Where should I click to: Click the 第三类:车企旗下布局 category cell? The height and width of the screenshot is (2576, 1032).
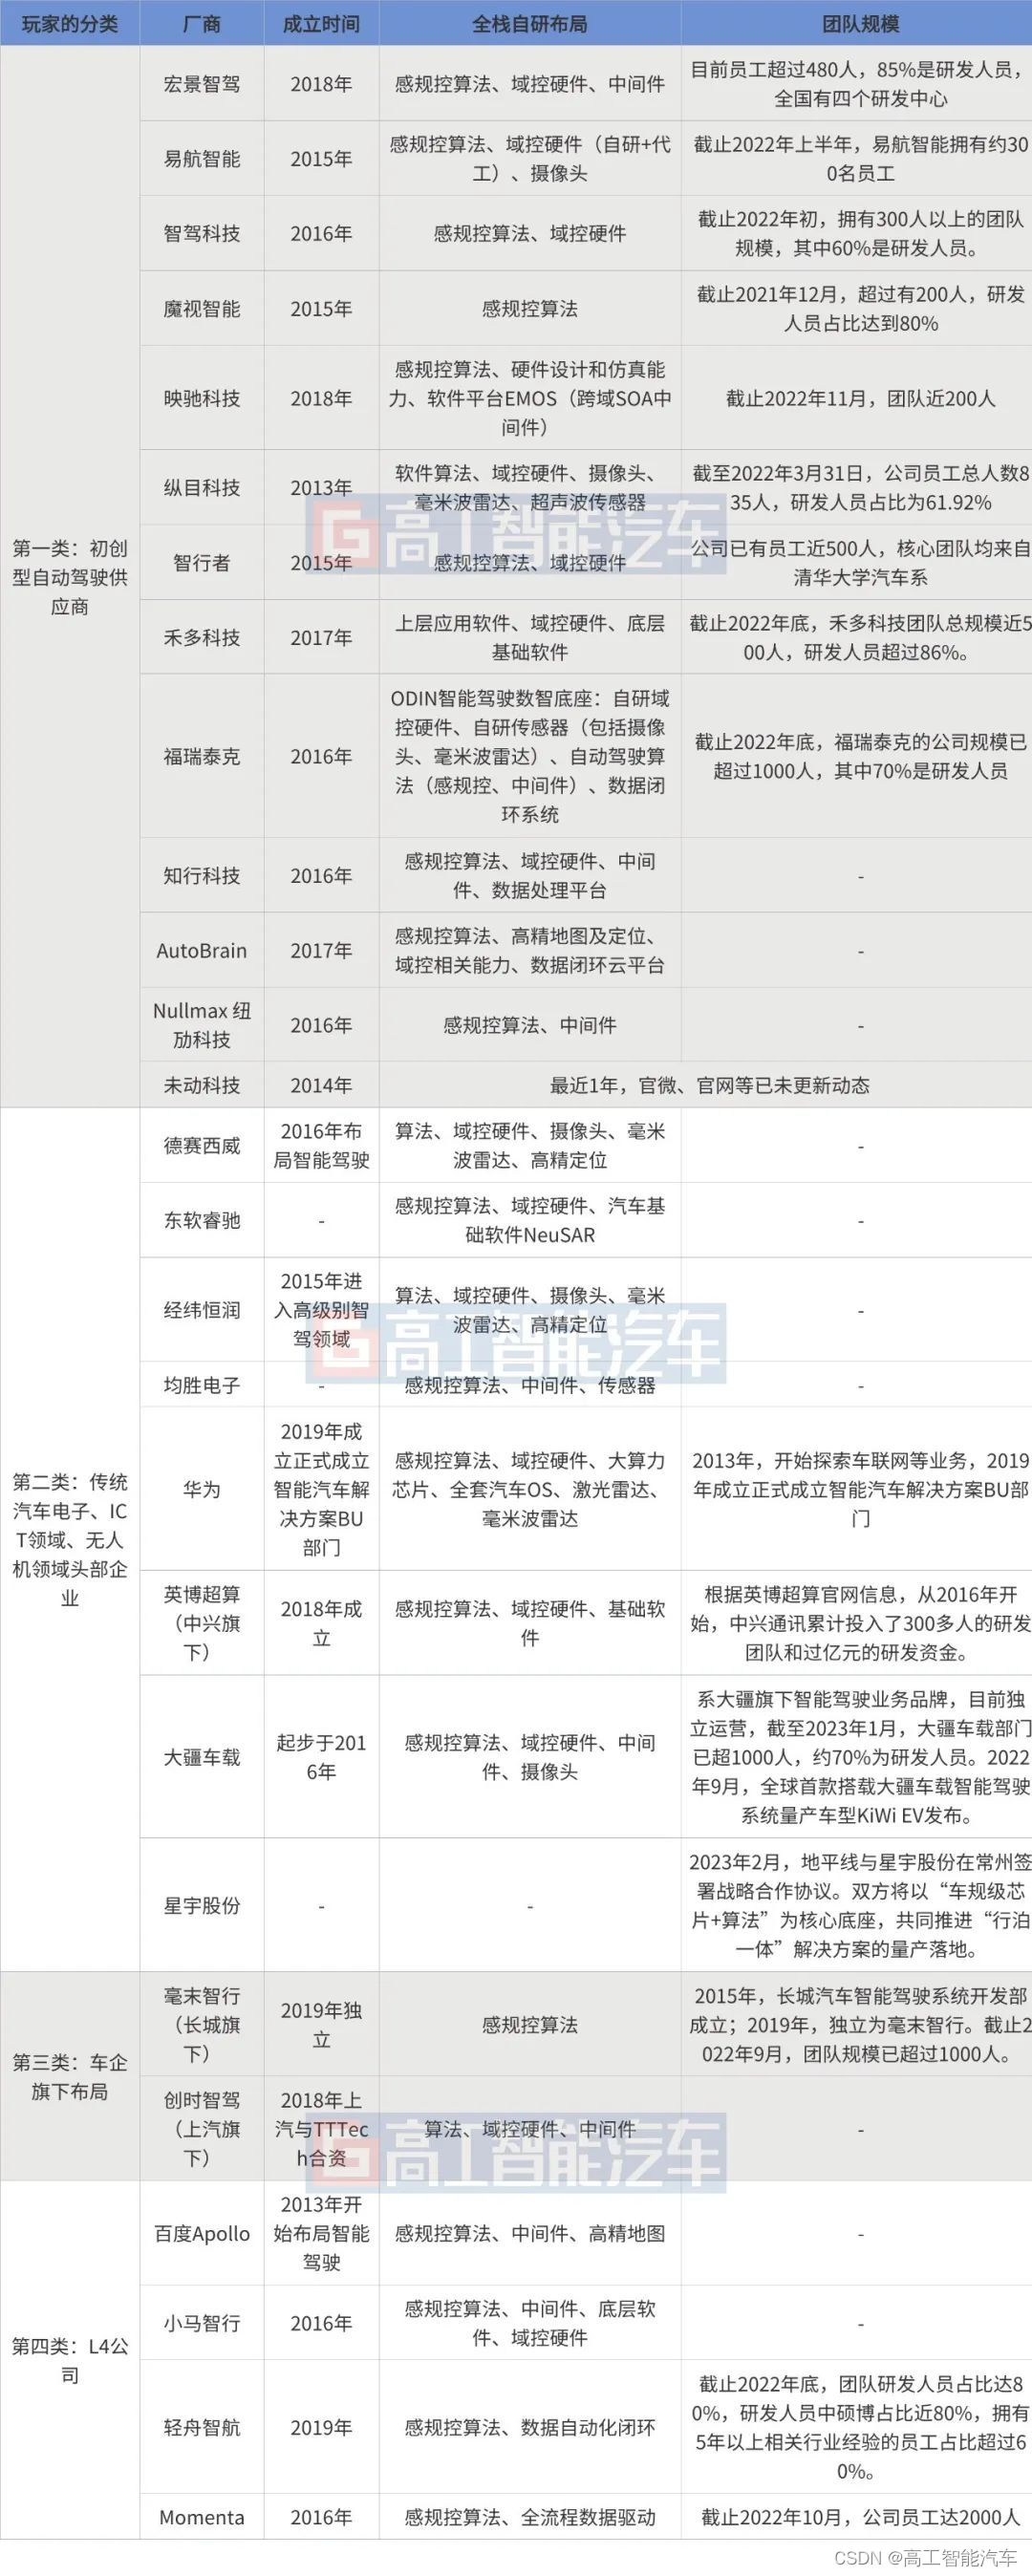pos(70,2077)
